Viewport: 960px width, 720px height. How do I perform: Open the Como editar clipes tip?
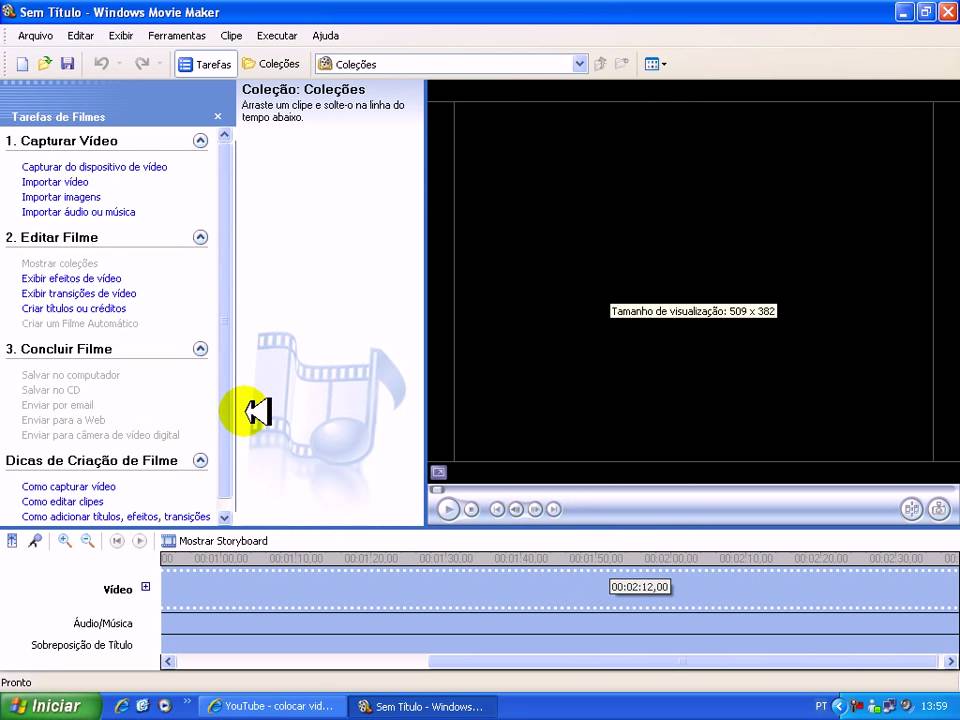(62, 501)
